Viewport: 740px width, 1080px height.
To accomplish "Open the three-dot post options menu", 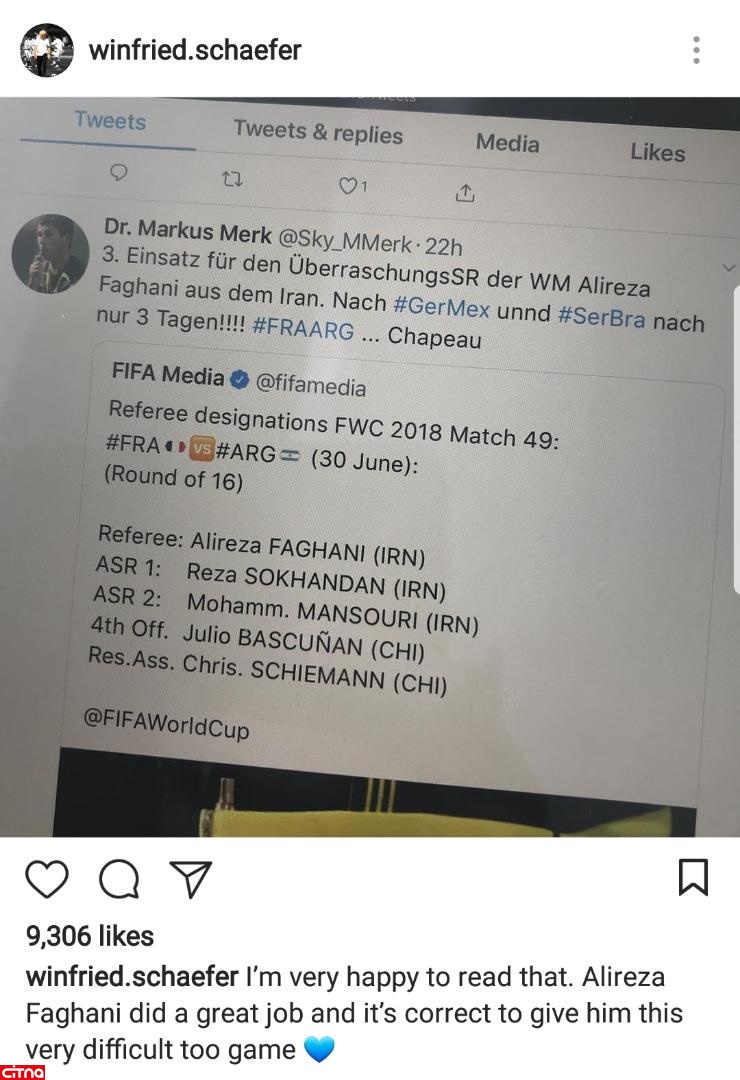I will coord(696,50).
